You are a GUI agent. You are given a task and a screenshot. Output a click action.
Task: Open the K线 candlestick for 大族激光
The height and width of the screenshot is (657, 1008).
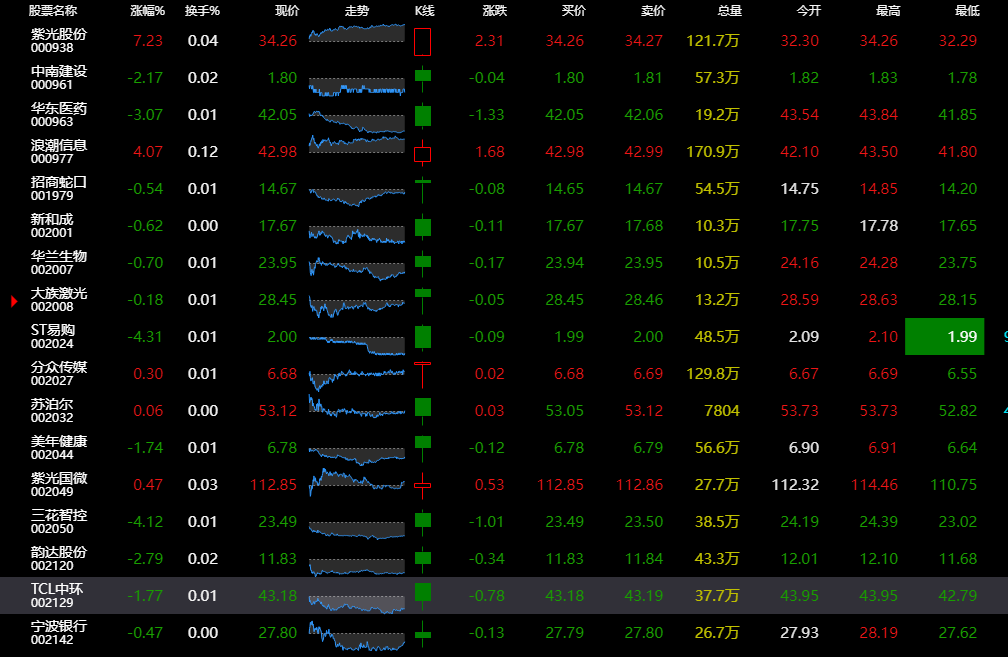(x=422, y=300)
